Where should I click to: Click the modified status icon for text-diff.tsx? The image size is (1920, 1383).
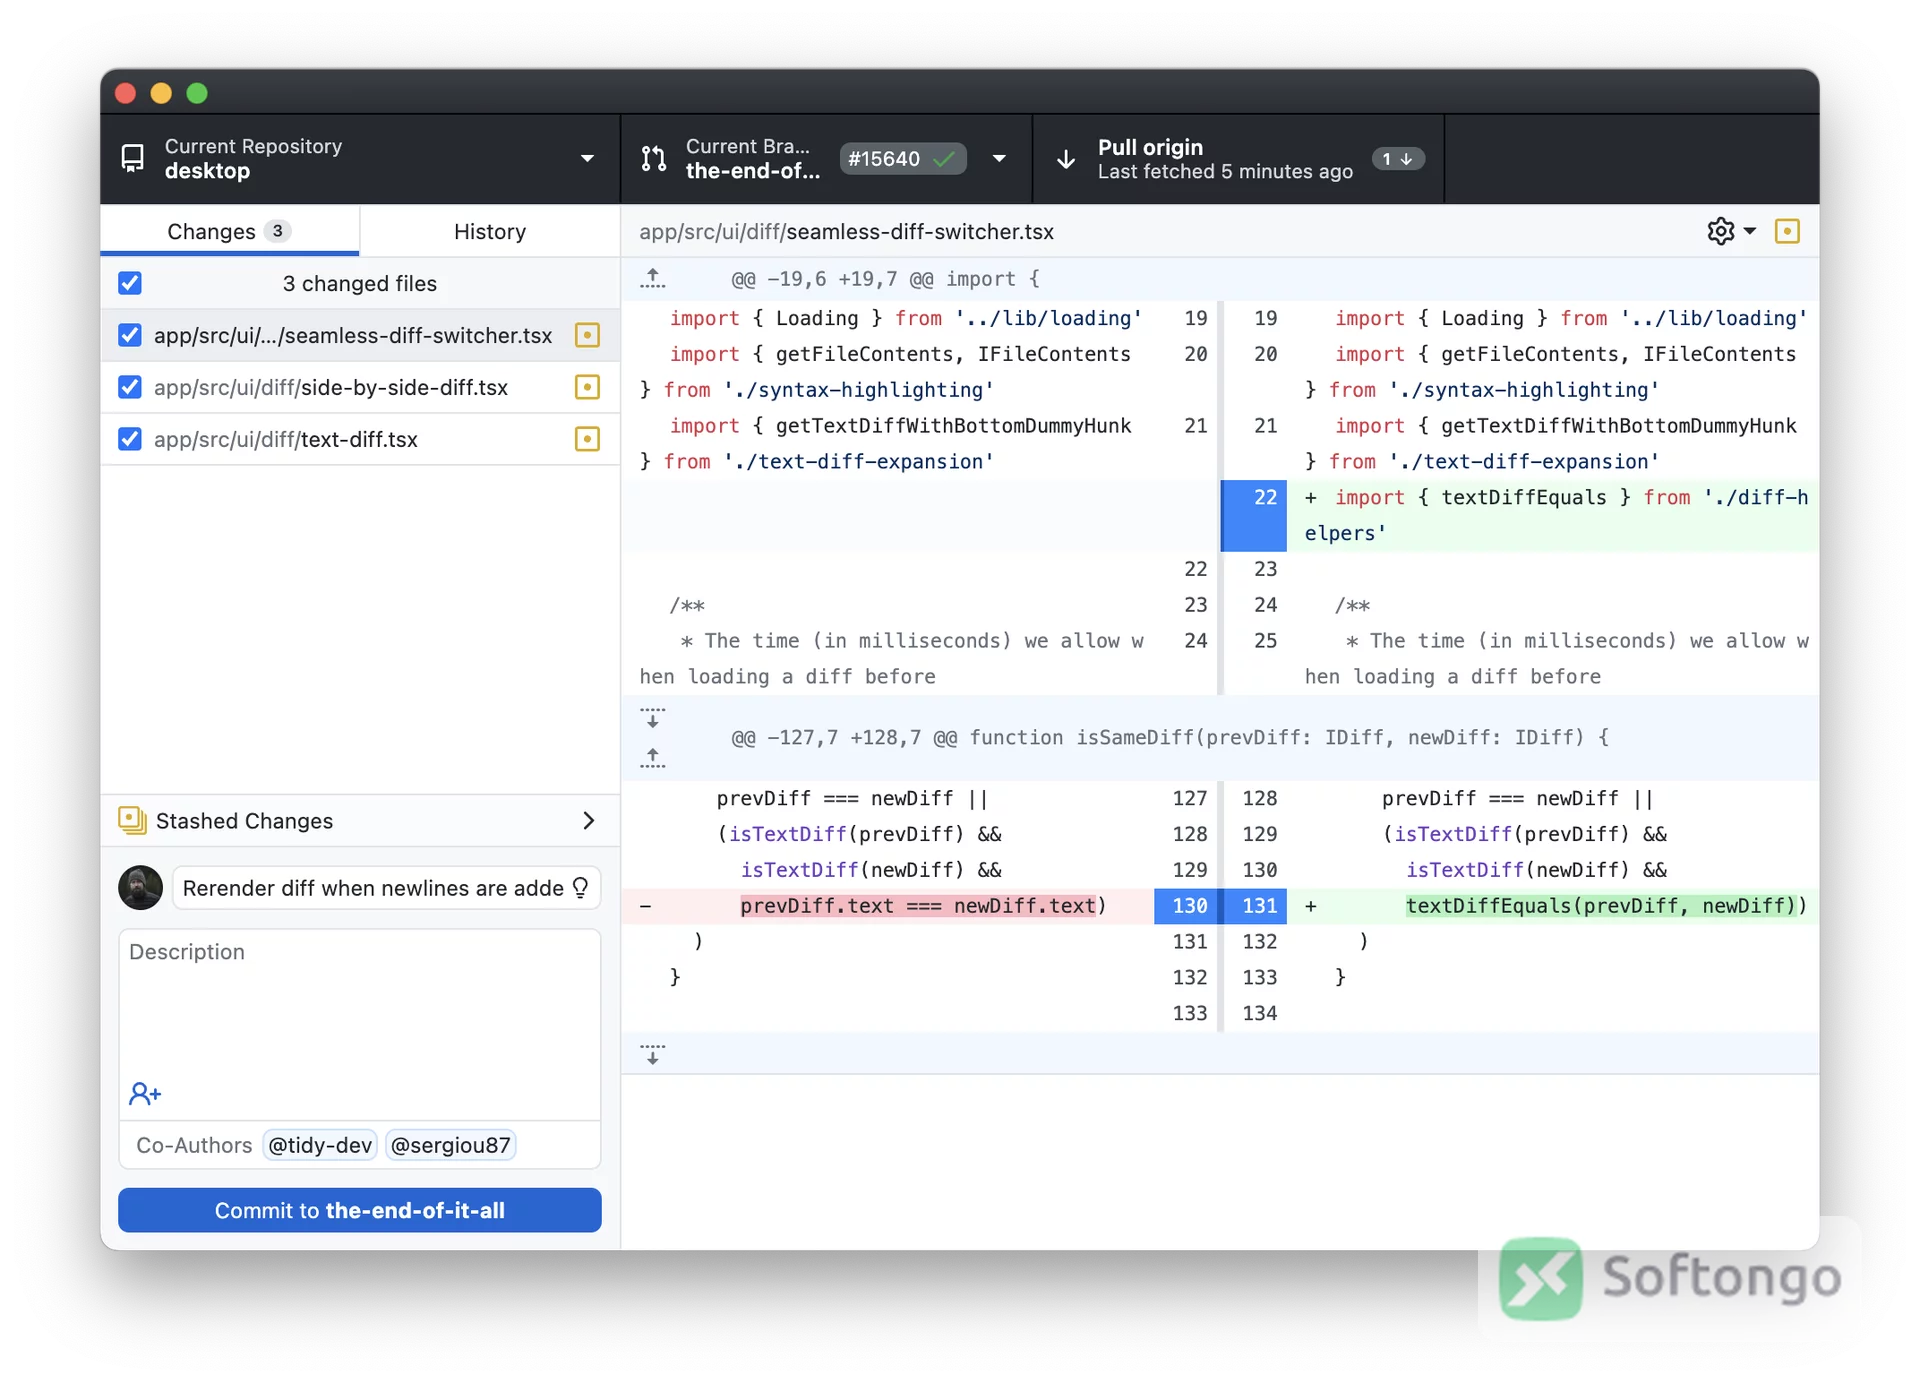tap(587, 439)
